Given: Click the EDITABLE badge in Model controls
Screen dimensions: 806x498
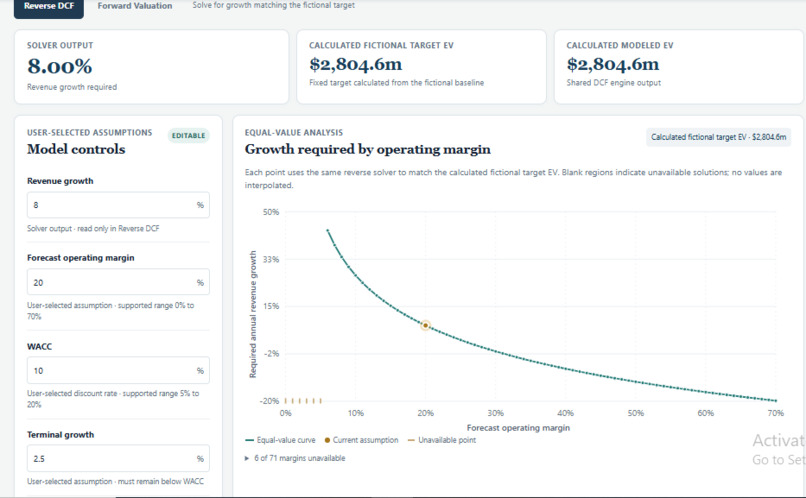Looking at the screenshot, I should (x=188, y=136).
